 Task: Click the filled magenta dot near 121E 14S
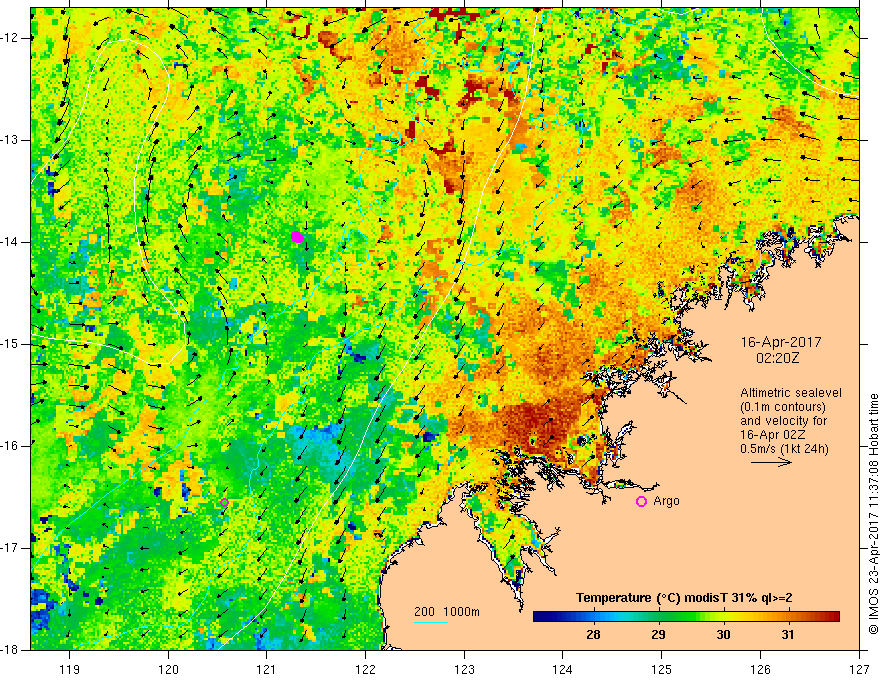[297, 237]
